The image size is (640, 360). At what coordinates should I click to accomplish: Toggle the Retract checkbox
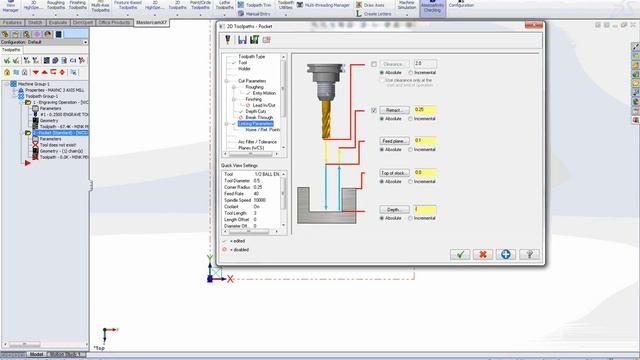[374, 110]
